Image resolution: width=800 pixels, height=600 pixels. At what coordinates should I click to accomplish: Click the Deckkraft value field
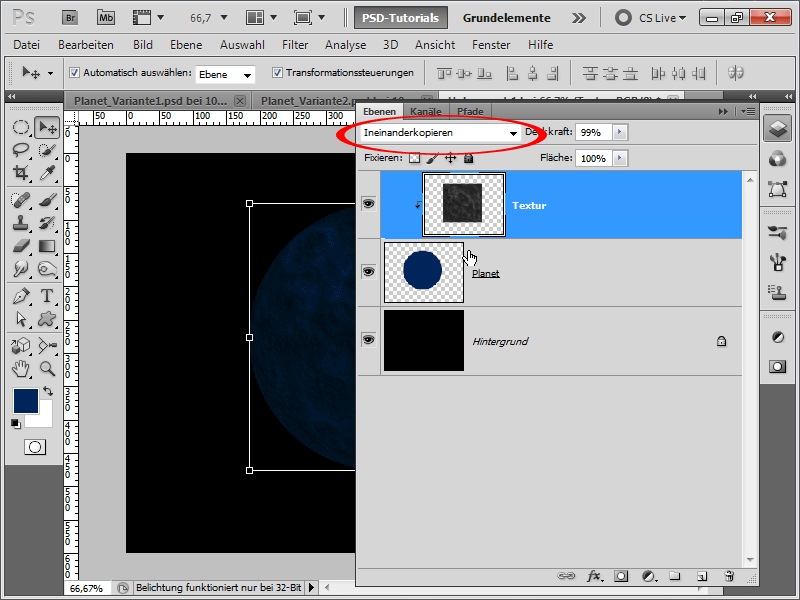click(593, 132)
